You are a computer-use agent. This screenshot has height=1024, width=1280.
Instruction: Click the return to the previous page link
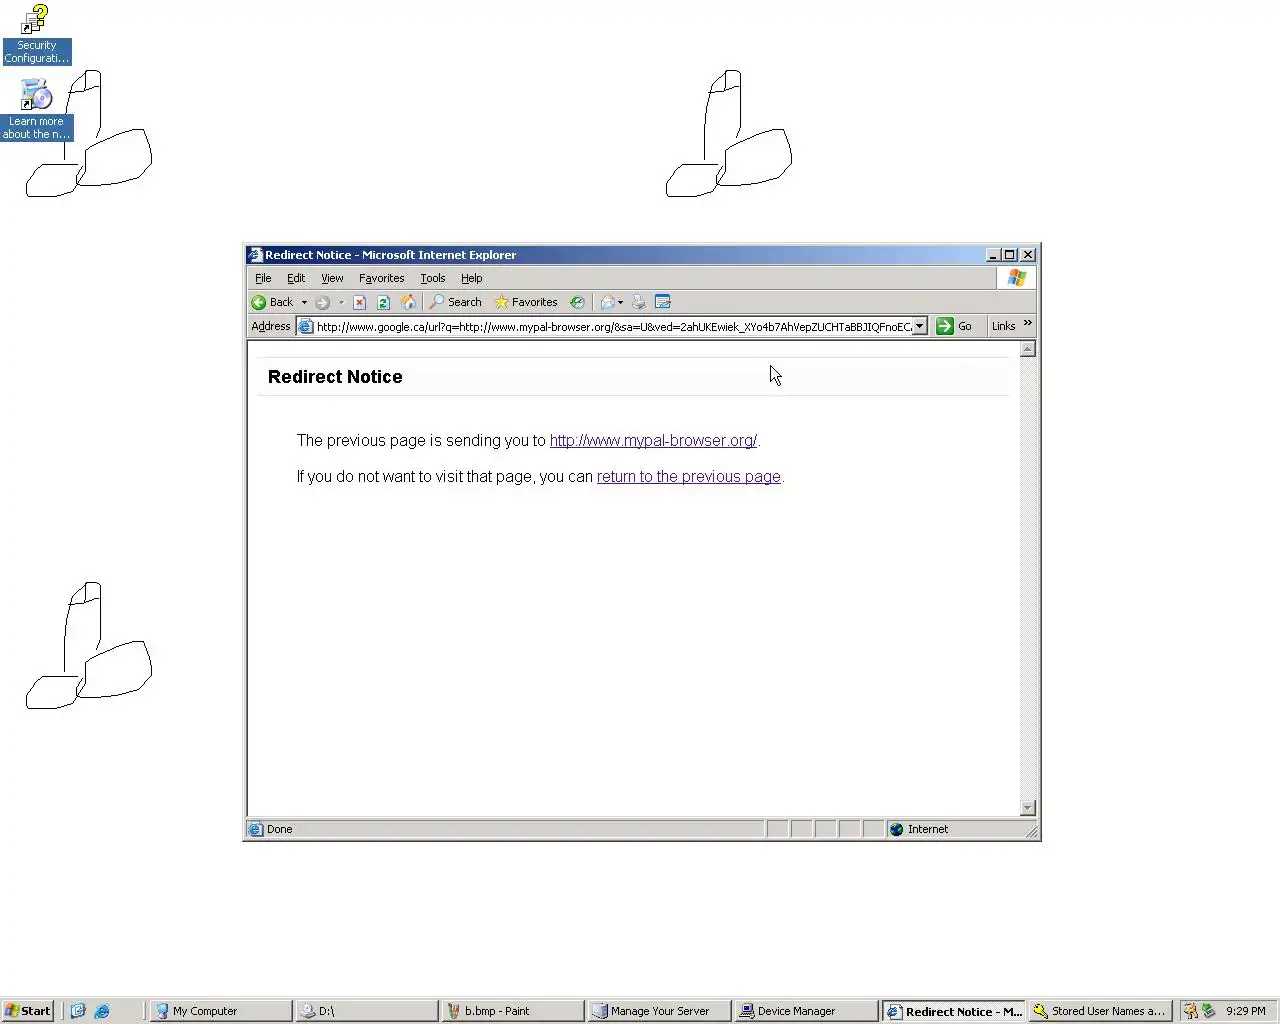(x=688, y=476)
